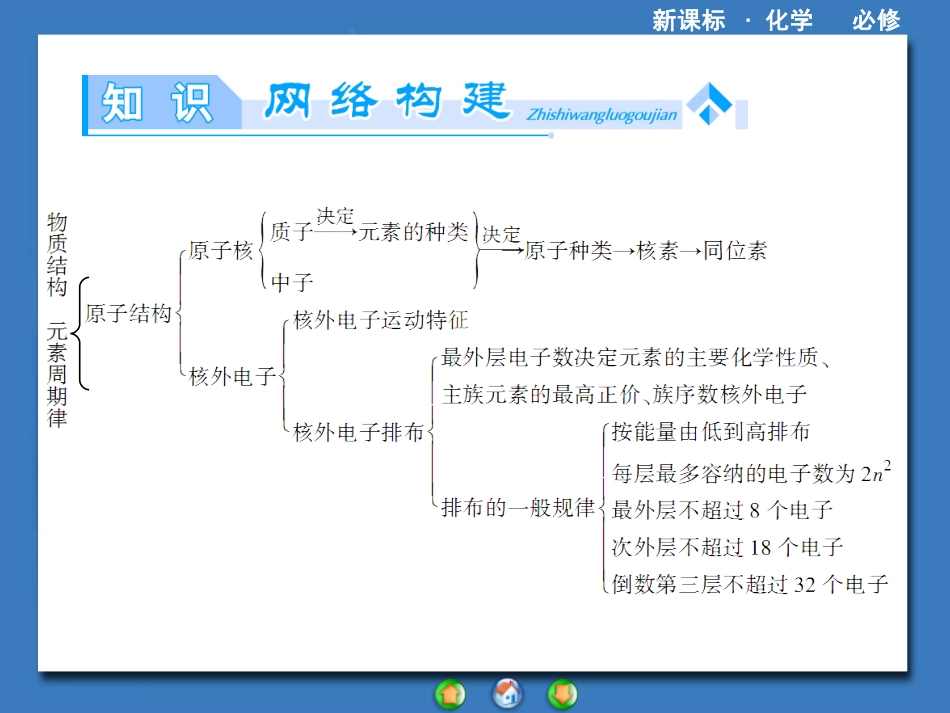Click the 按能量由低到高排布 line
Viewport: 950px width, 713px height.
pos(711,432)
